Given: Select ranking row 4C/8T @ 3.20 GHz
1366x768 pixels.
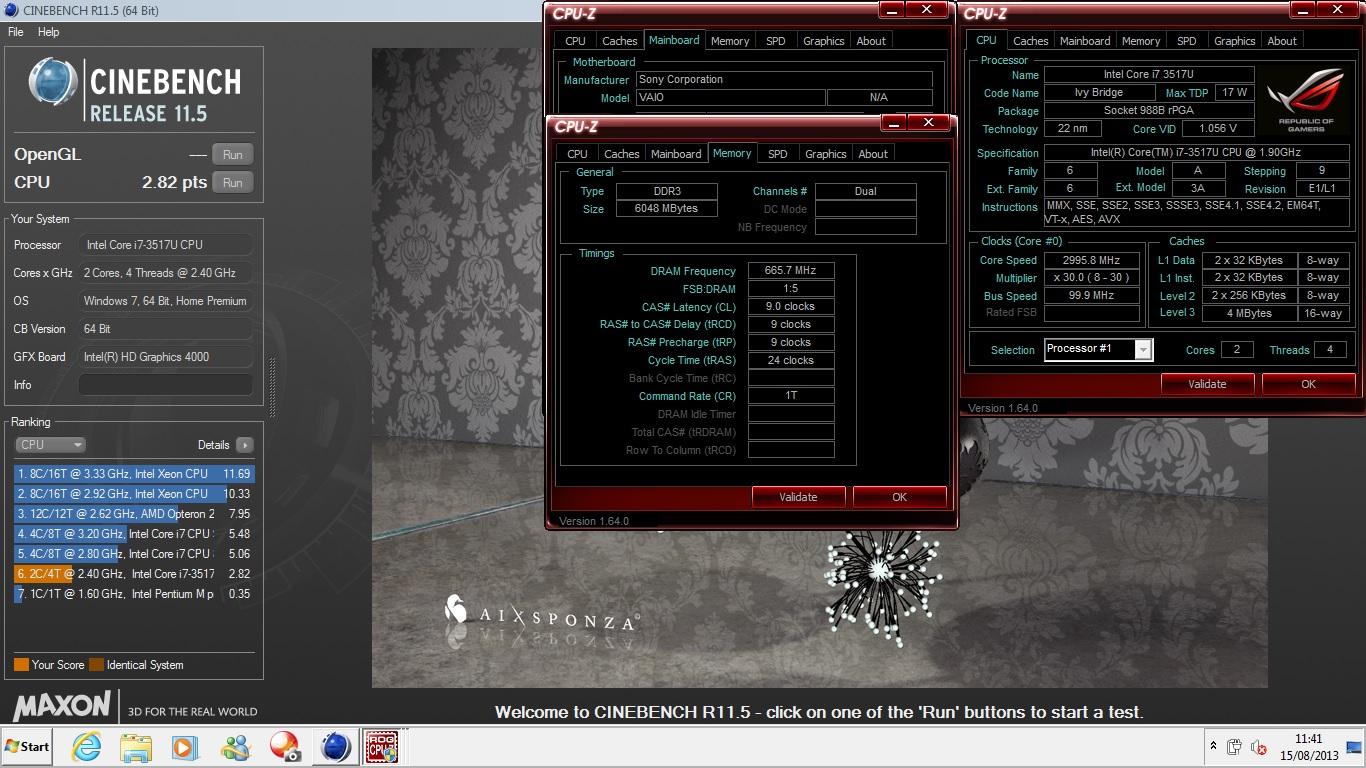Looking at the screenshot, I should coord(134,534).
